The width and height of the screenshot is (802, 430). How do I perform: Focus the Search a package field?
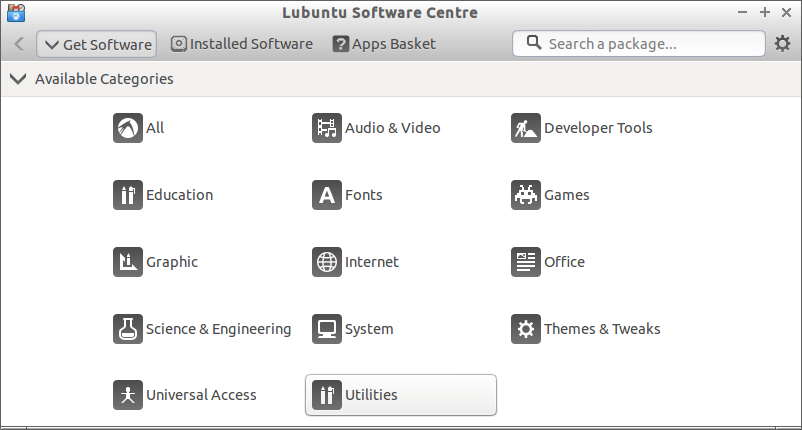tap(639, 43)
